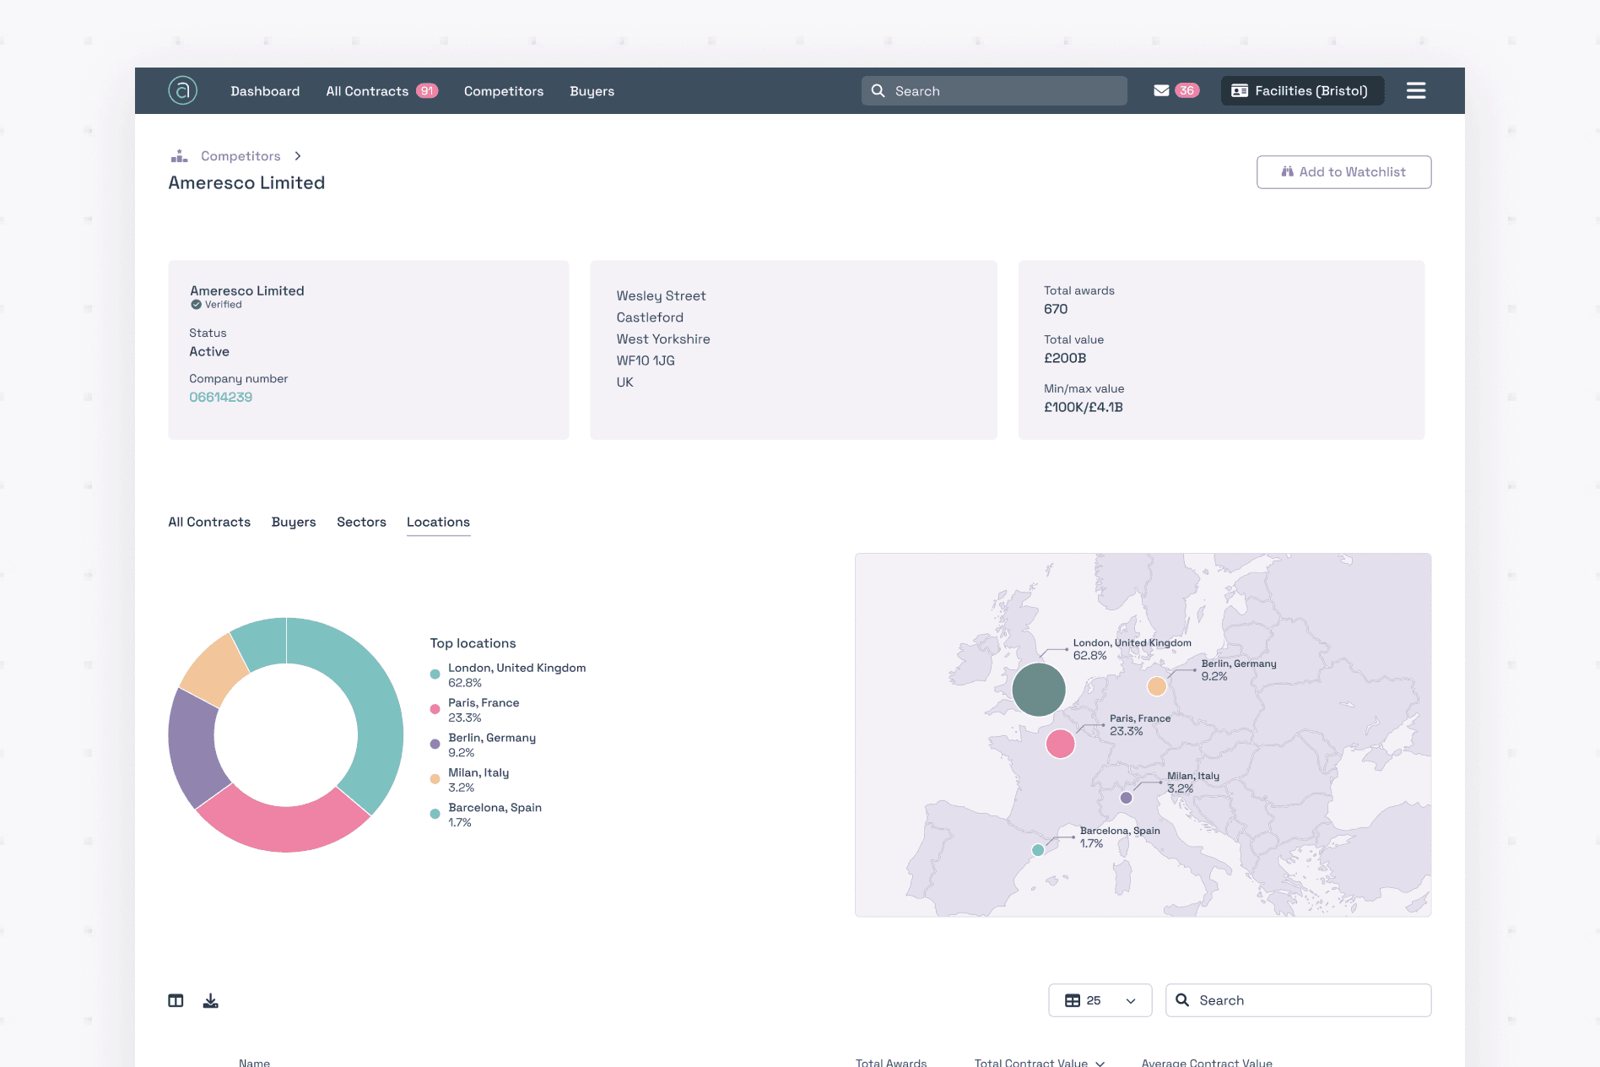Switch to the Sectors tab
This screenshot has width=1600, height=1067.
[x=361, y=522]
